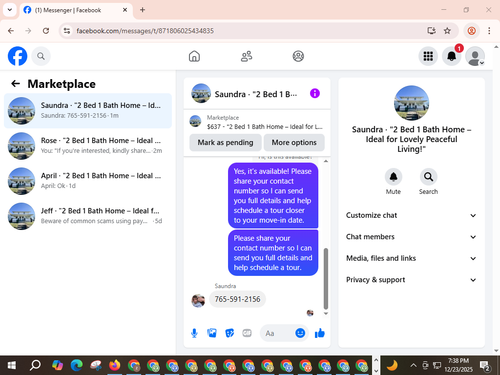This screenshot has height=375, width=500.
Task: Expand Privacy & support section
Action: pyautogui.click(x=411, y=280)
